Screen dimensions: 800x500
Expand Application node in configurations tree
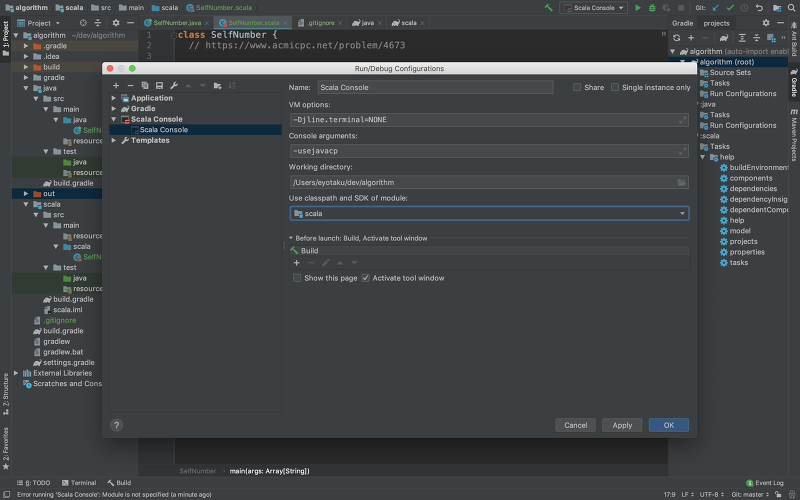114,98
